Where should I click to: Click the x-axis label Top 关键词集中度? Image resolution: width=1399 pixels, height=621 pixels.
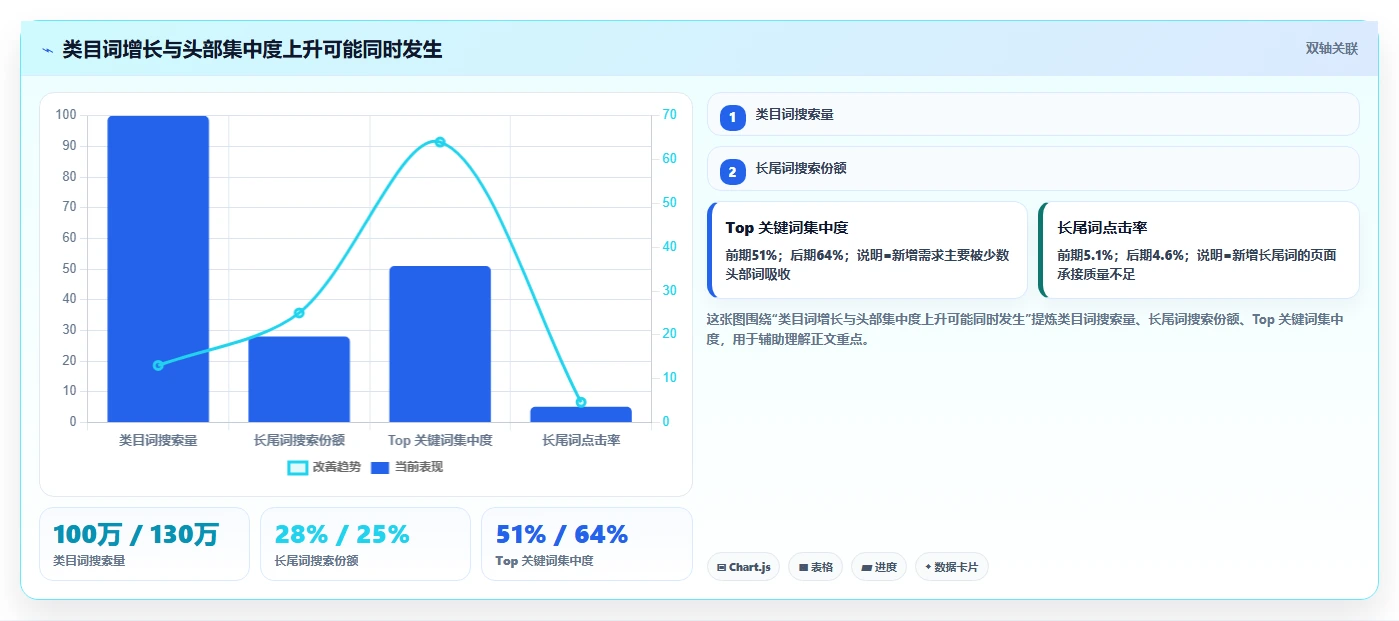(440, 440)
